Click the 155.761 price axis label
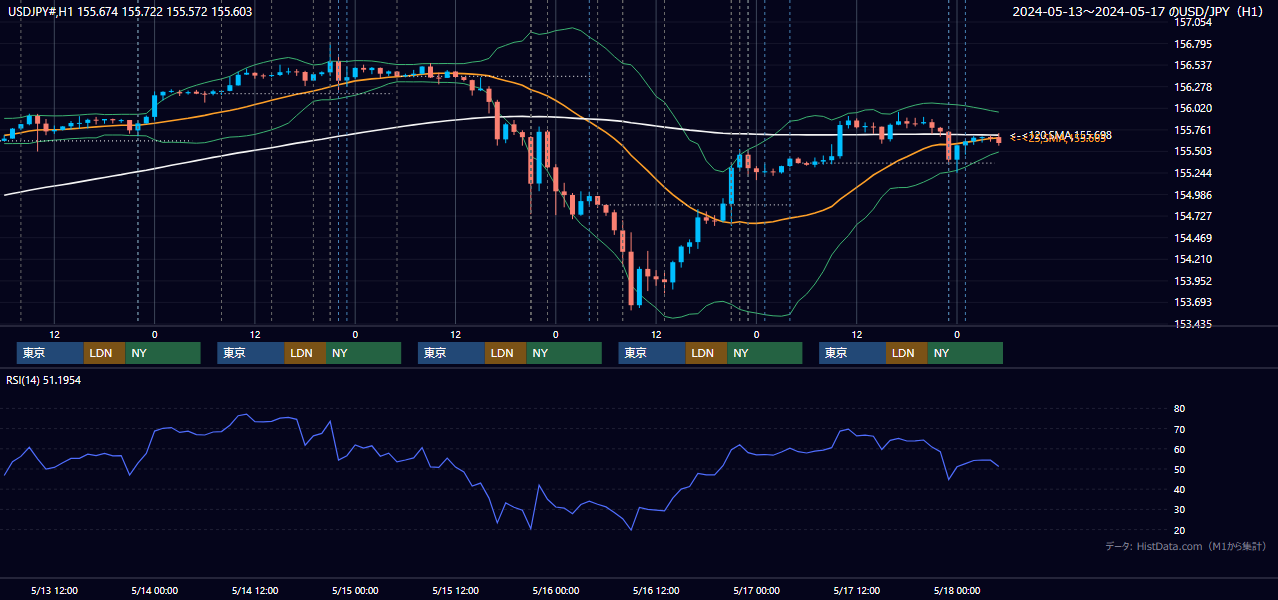The image size is (1278, 600). pos(1193,130)
